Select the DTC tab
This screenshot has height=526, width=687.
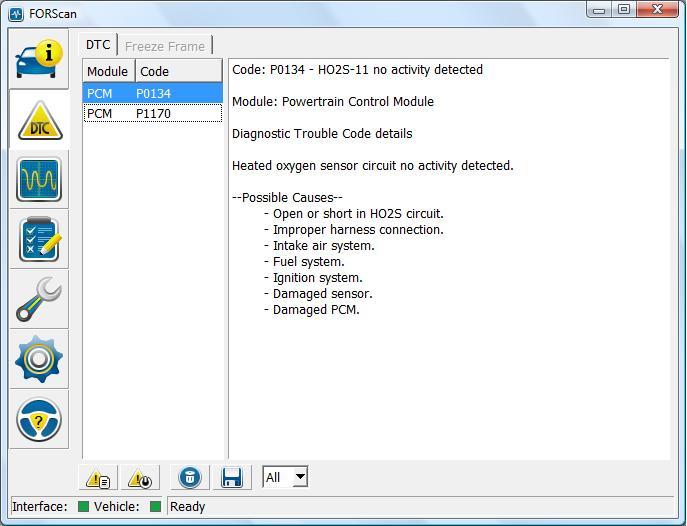click(98, 45)
